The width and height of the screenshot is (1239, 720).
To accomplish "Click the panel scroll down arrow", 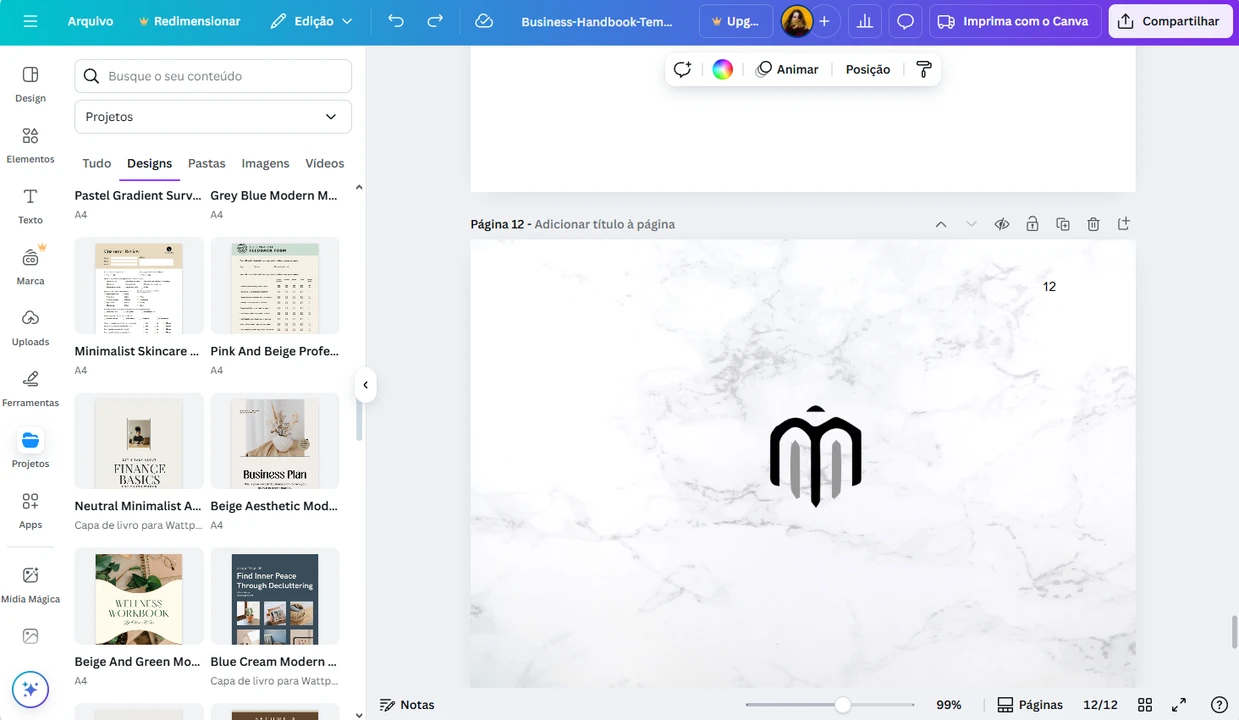I will pos(359,714).
